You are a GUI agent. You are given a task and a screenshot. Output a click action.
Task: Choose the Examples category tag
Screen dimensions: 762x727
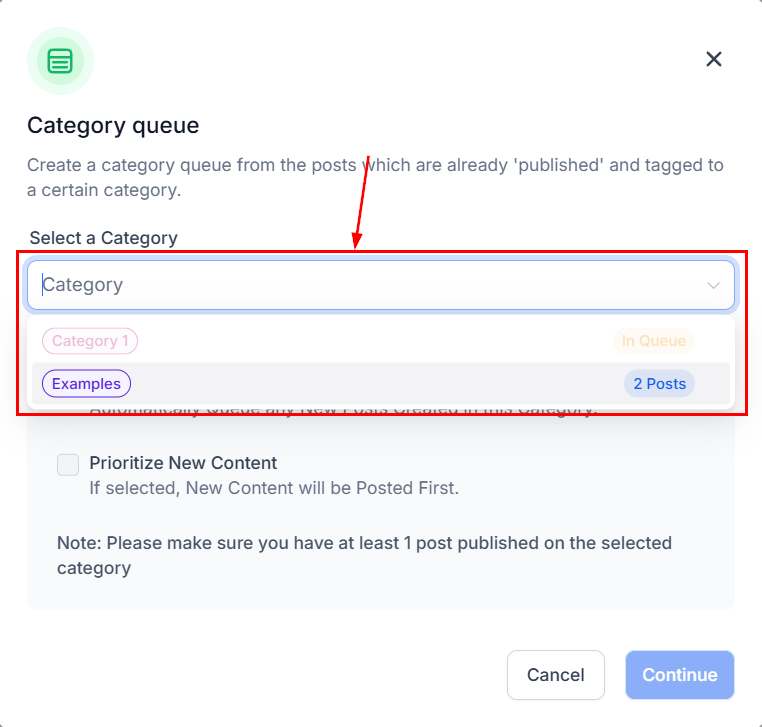(x=86, y=383)
